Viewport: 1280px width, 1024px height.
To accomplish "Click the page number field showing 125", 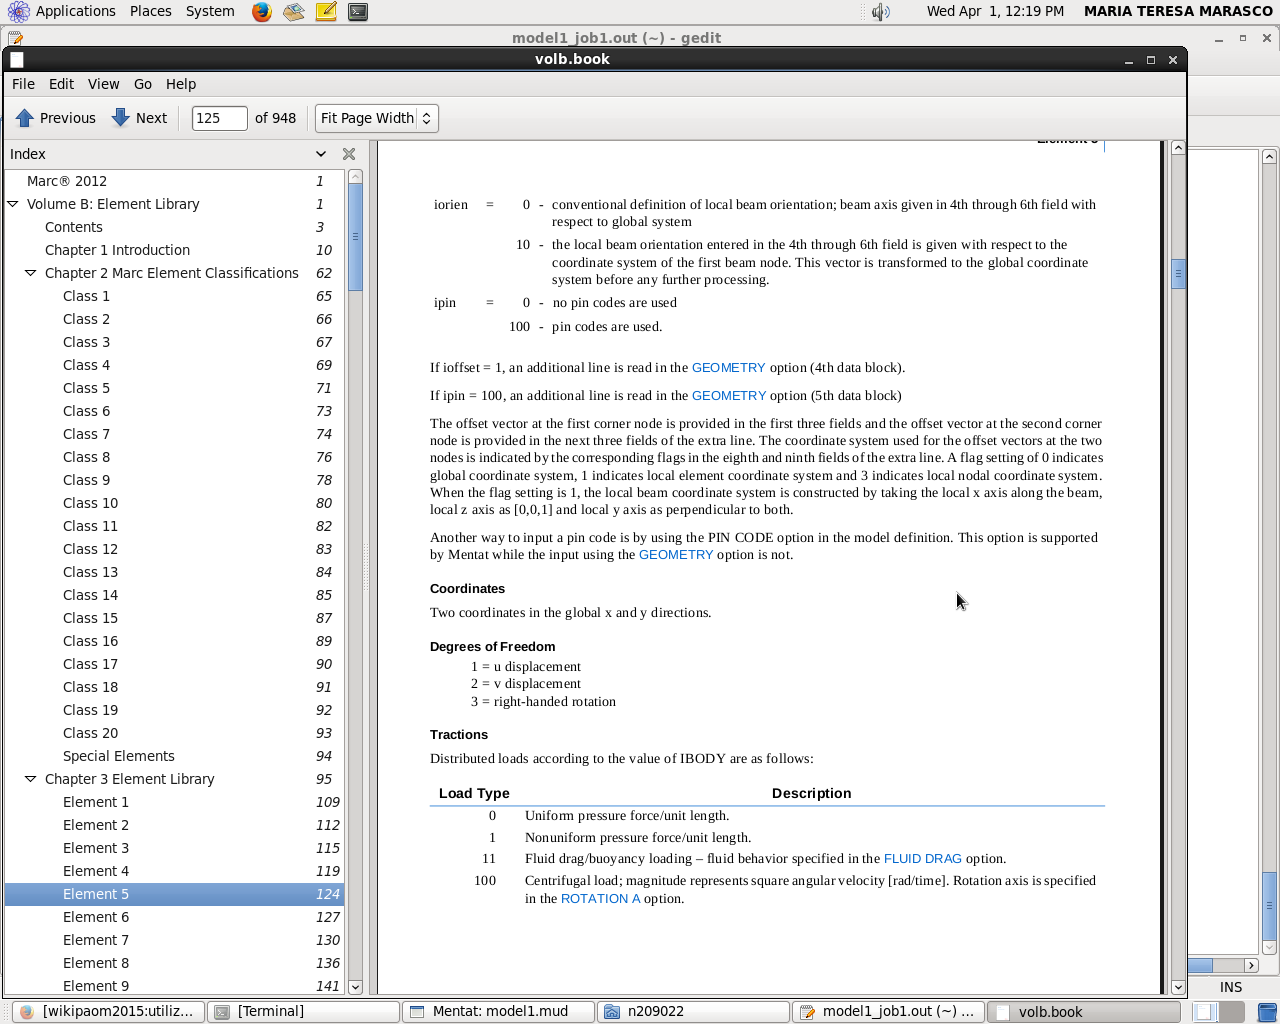I will 219,118.
